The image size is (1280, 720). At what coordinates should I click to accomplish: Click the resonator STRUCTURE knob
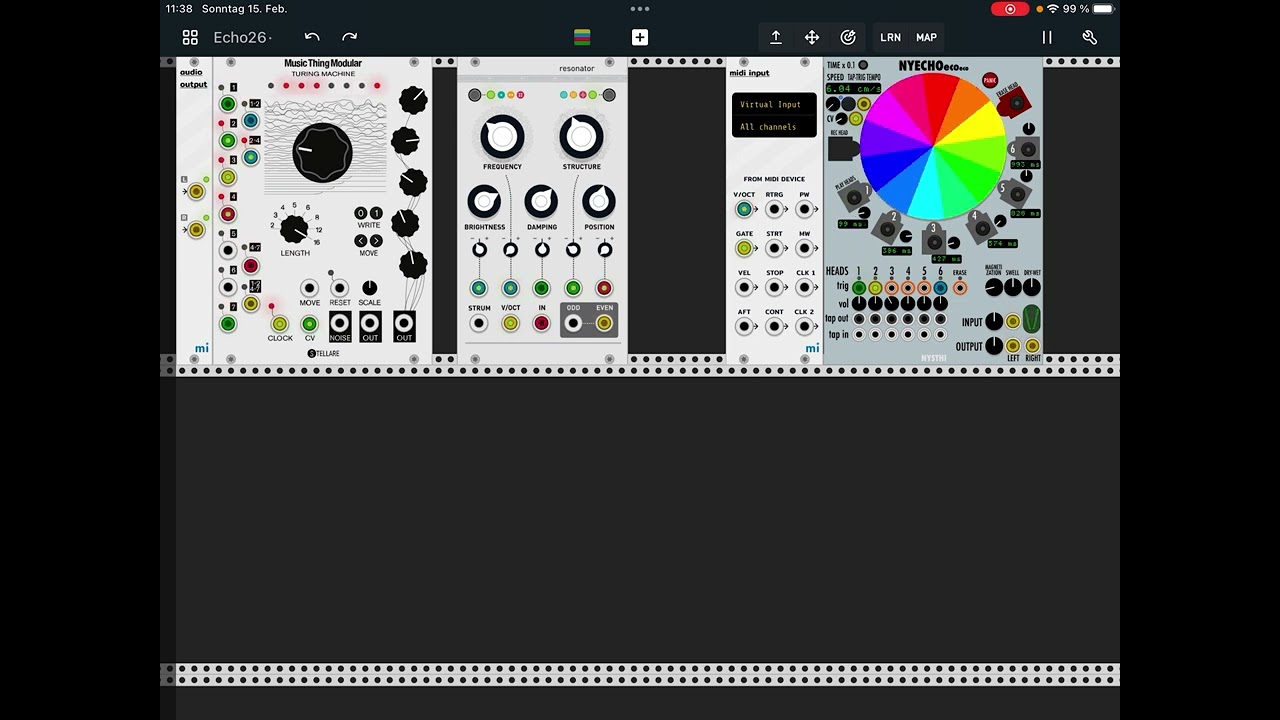tap(581, 137)
